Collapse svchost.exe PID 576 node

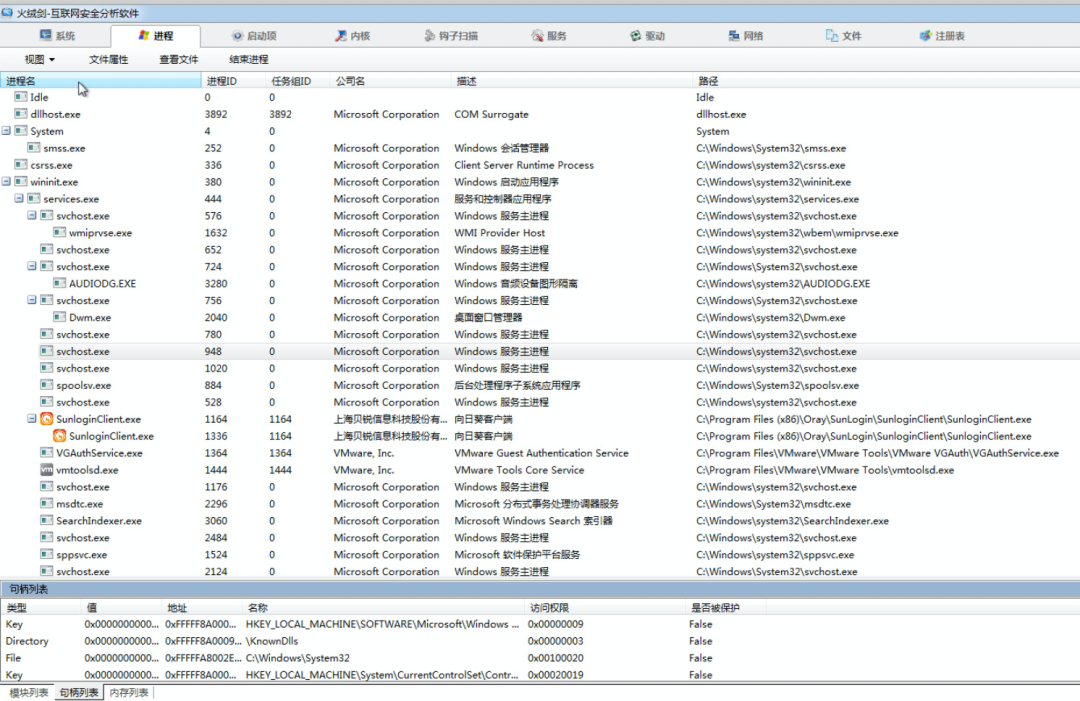coord(32,216)
